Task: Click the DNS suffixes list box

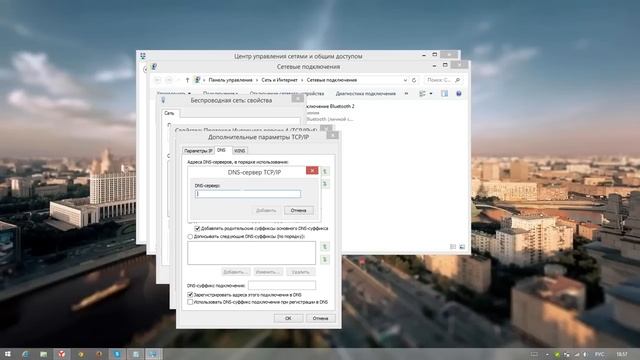Action: (x=251, y=253)
